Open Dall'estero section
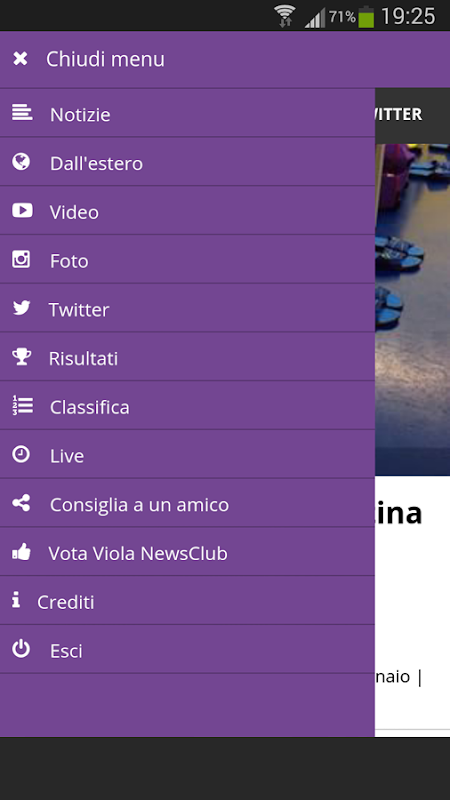The width and height of the screenshot is (450, 800). (x=187, y=162)
